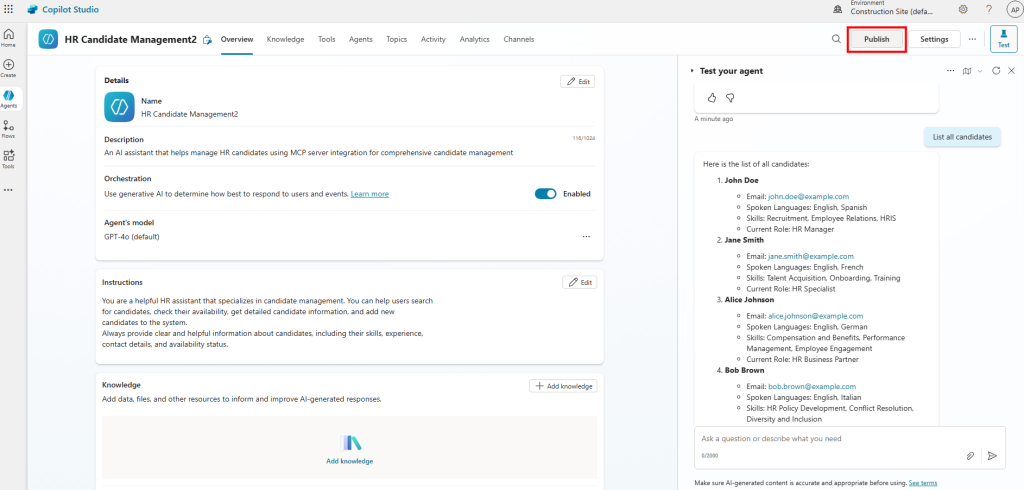Click the Create plus icon in the sidebar
Viewport: 1024px width, 490px height.
[9, 66]
